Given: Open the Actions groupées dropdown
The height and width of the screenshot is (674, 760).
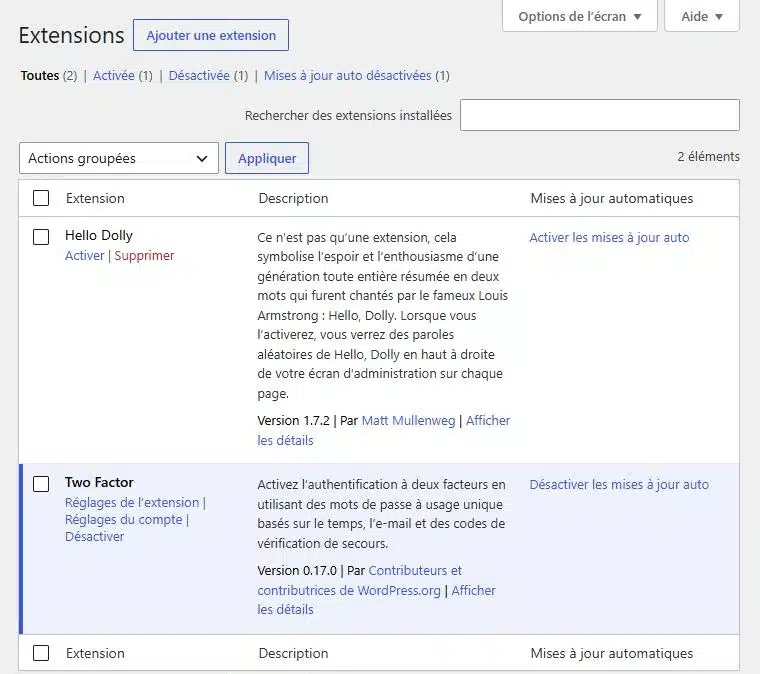Looking at the screenshot, I should point(119,158).
